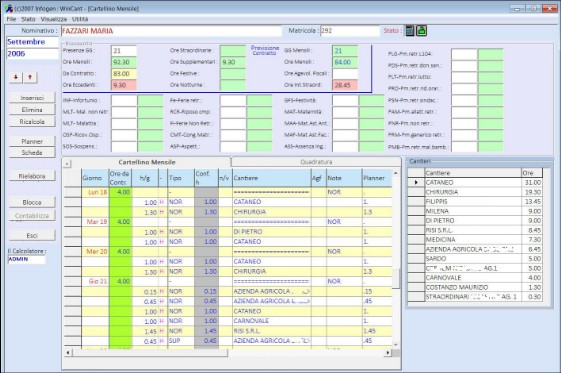Select CHIRURGIA row in Cantieri list

475,192
